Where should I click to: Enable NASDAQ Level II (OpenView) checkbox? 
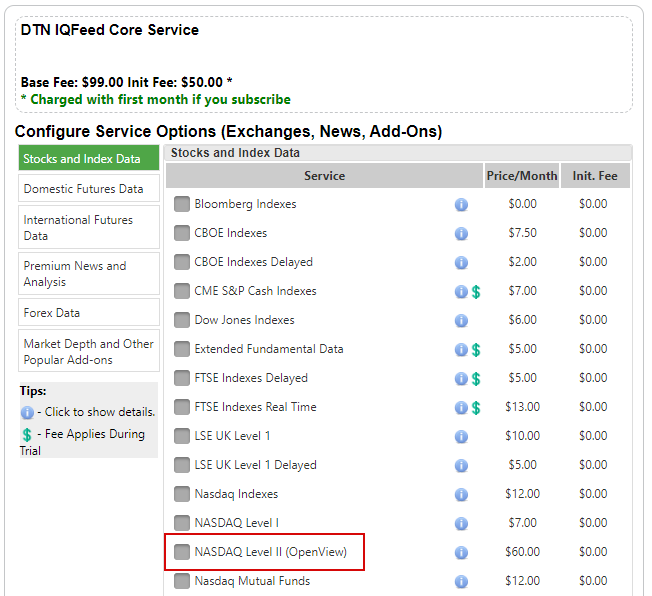[182, 552]
